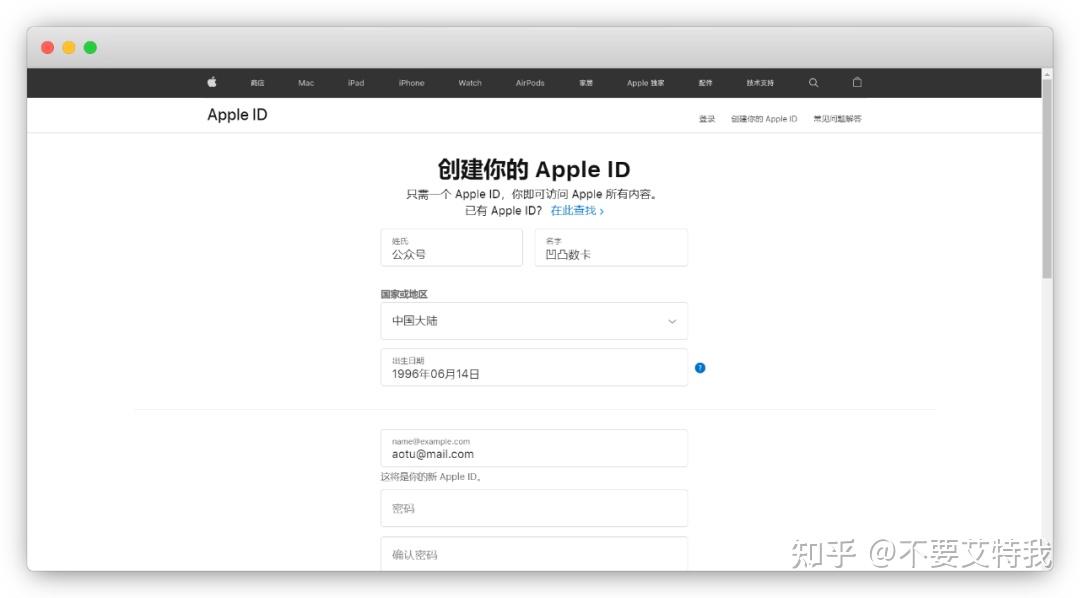
Task: Click the 姓氏 field containing 公众号
Action: [452, 248]
